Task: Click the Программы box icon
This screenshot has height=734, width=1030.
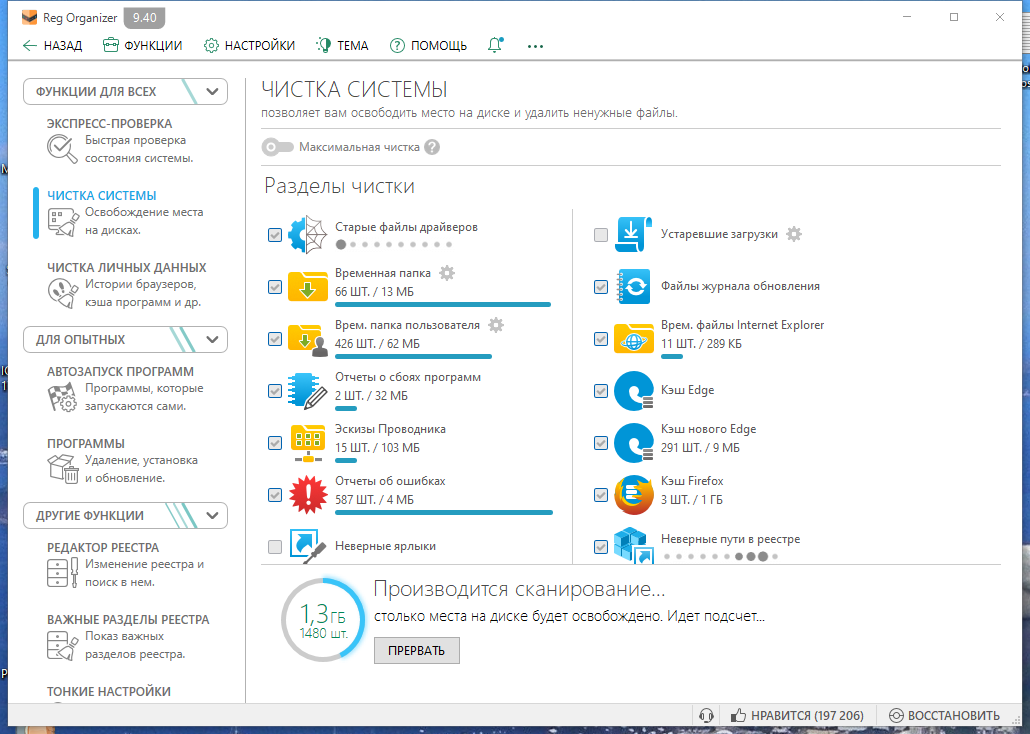Action: [63, 469]
